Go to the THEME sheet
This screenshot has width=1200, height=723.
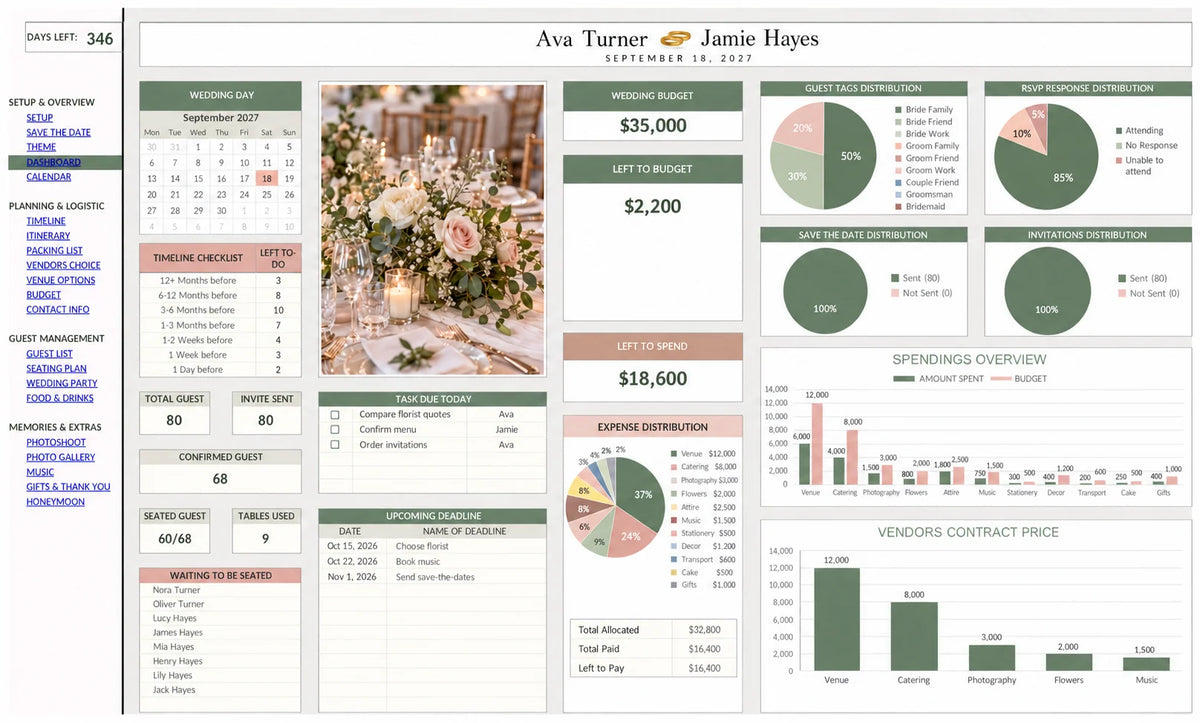tap(41, 147)
